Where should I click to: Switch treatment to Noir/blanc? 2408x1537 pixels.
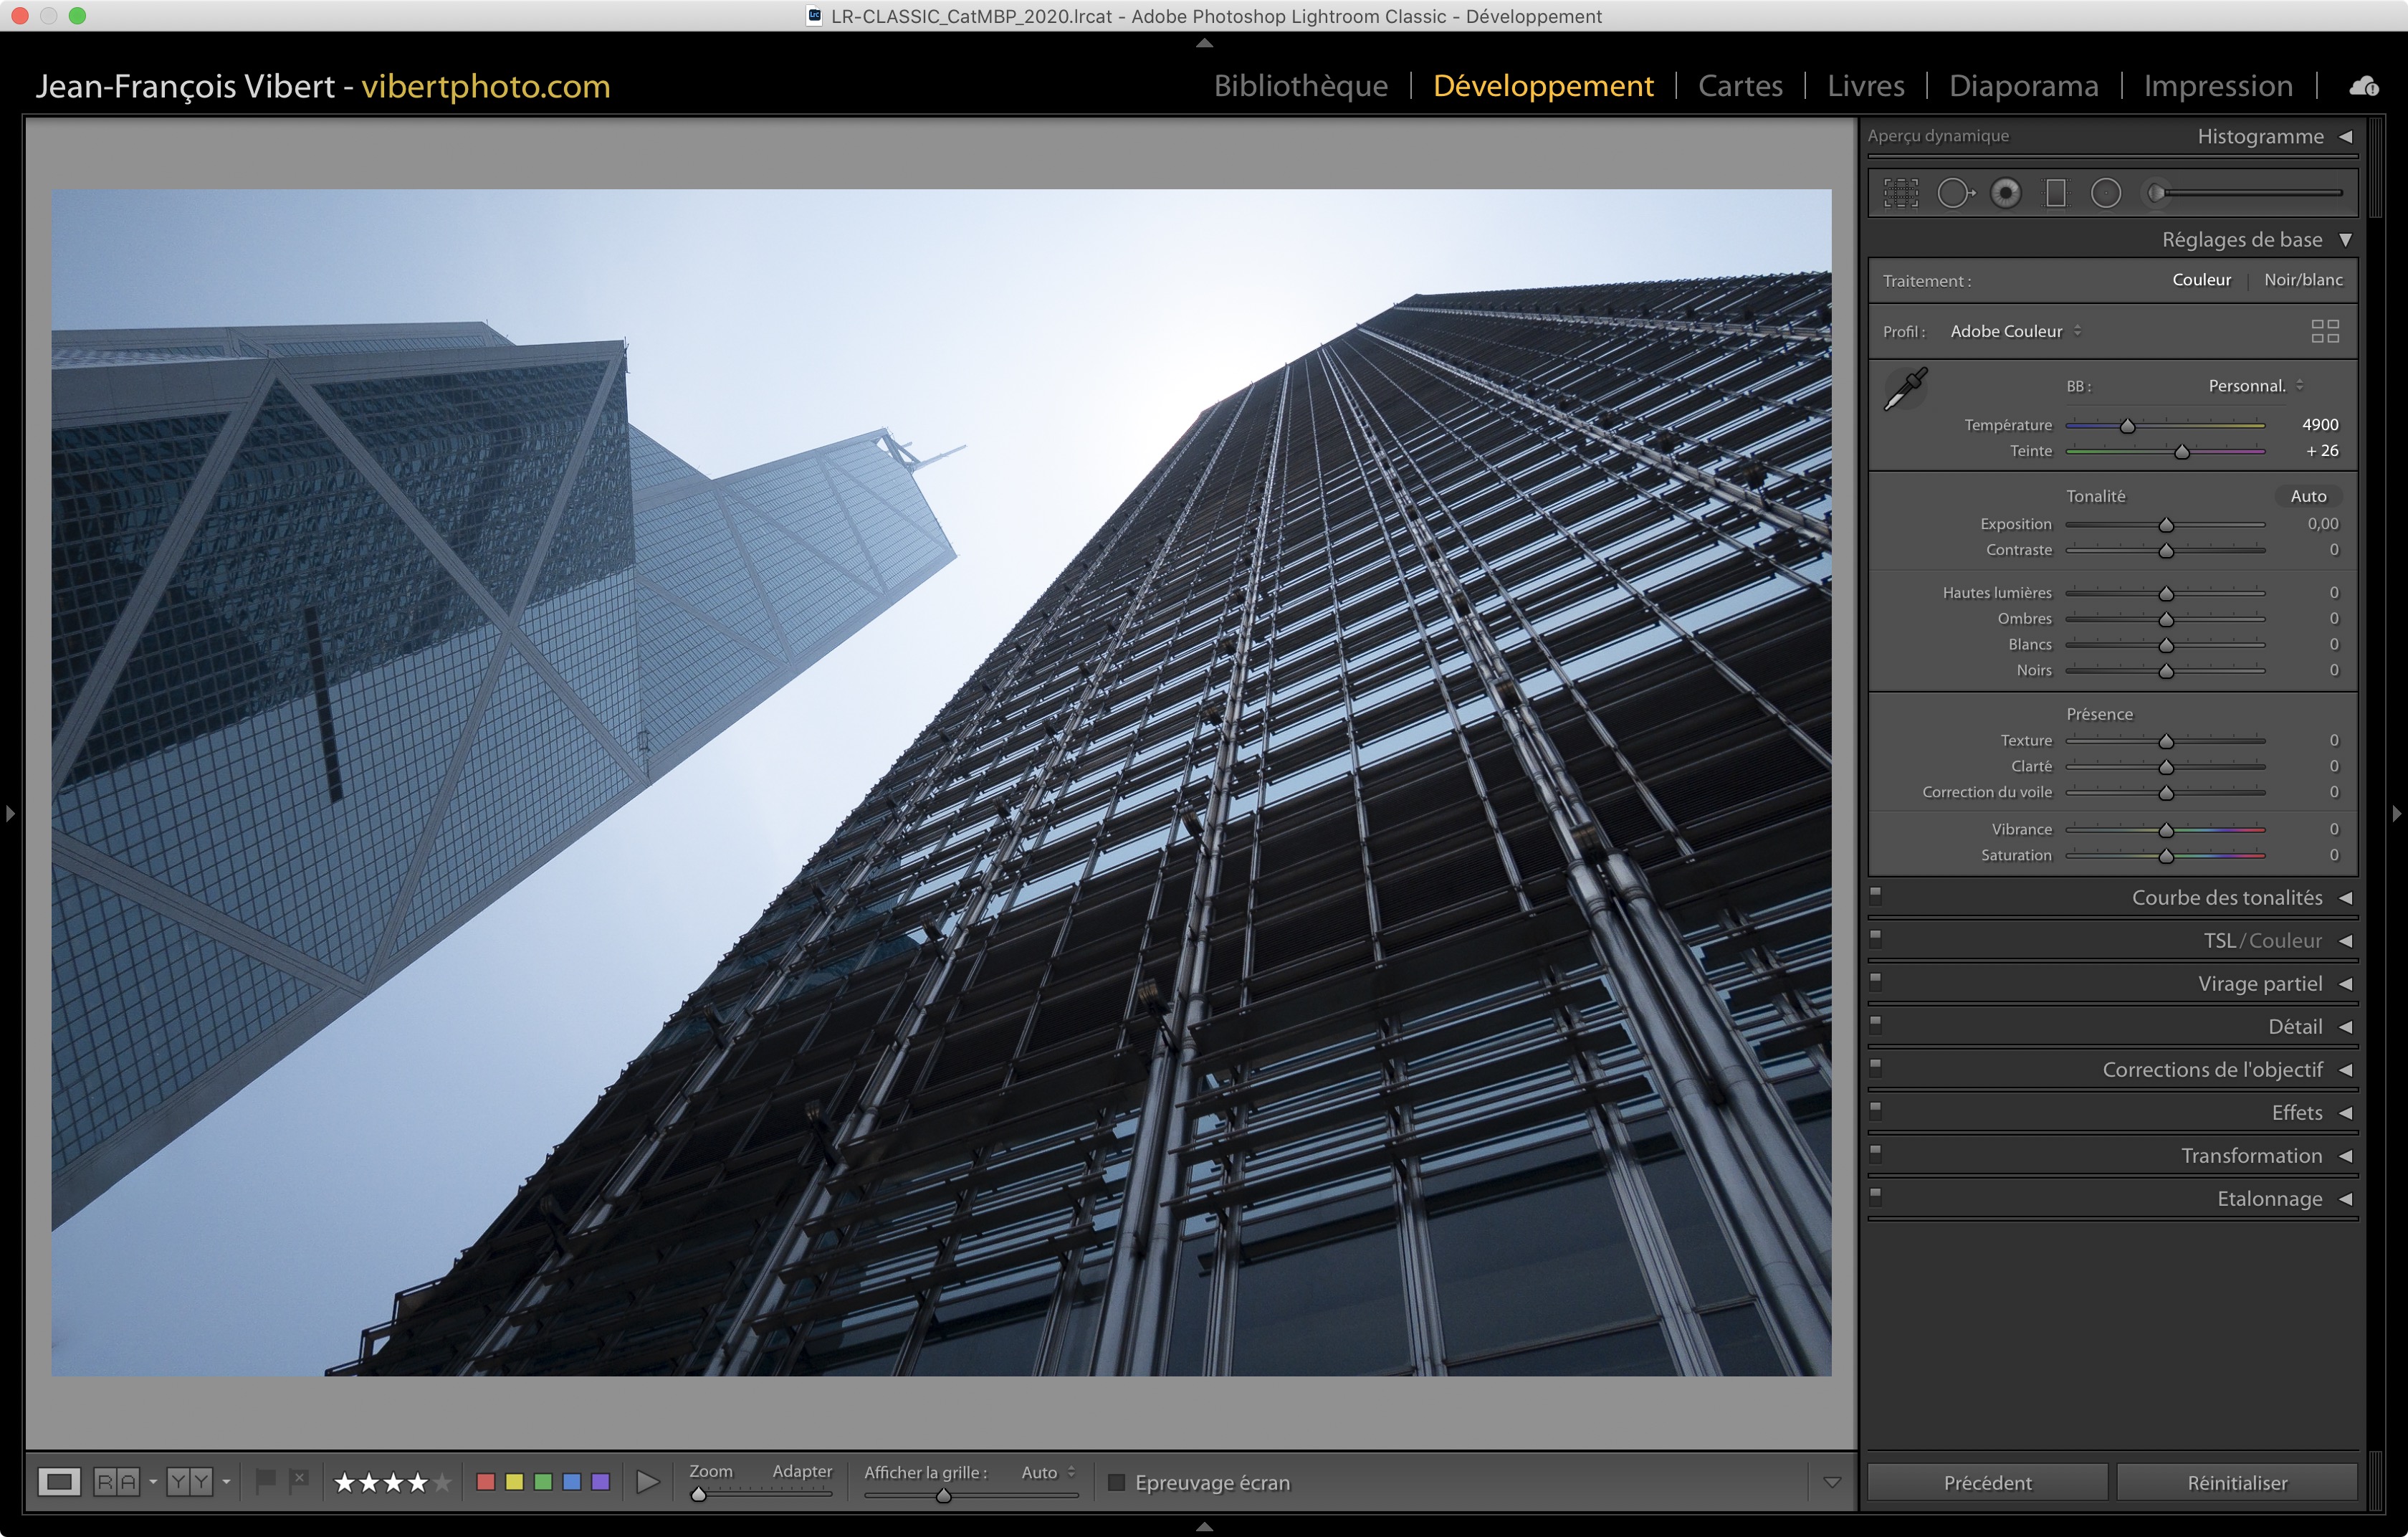pyautogui.click(x=2302, y=280)
